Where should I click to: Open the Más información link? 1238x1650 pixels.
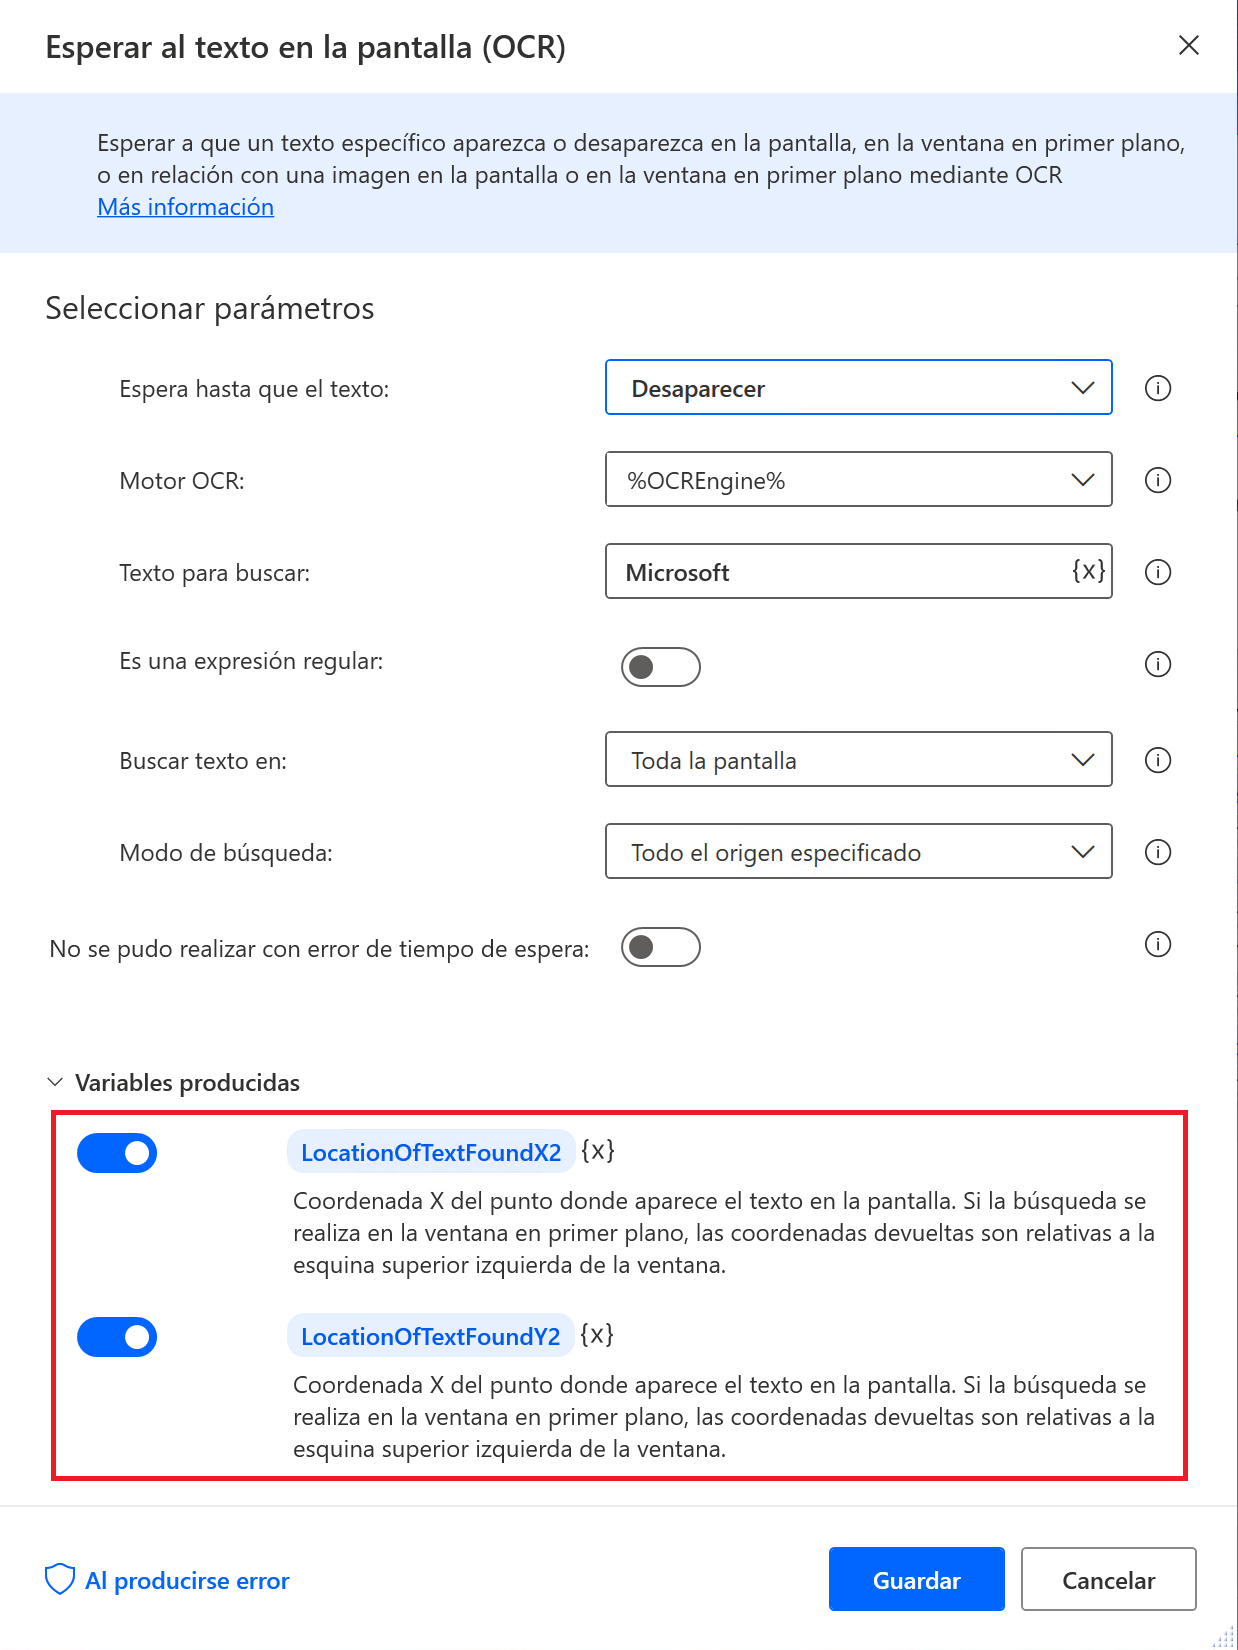[x=185, y=207]
